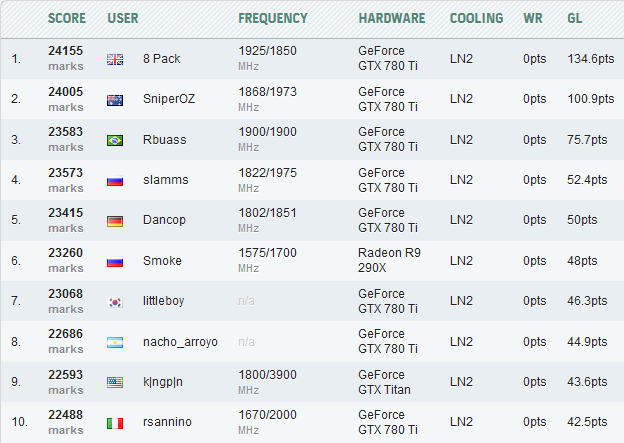Image resolution: width=624 pixels, height=443 pixels.
Task: Open the 23260 marks score
Action: tap(66, 260)
